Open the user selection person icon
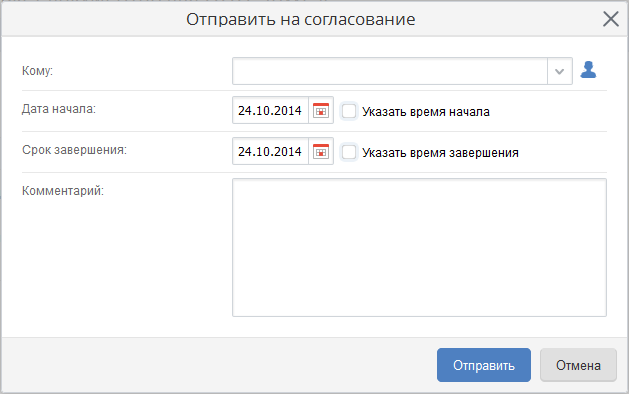629x394 pixels. click(x=588, y=70)
